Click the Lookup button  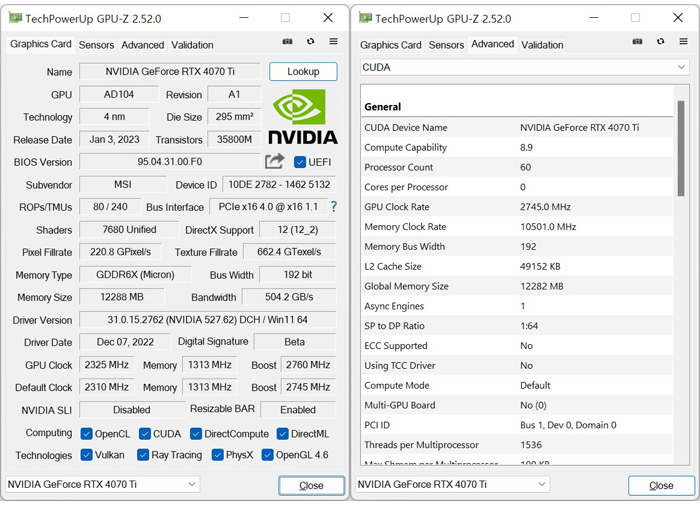(303, 71)
